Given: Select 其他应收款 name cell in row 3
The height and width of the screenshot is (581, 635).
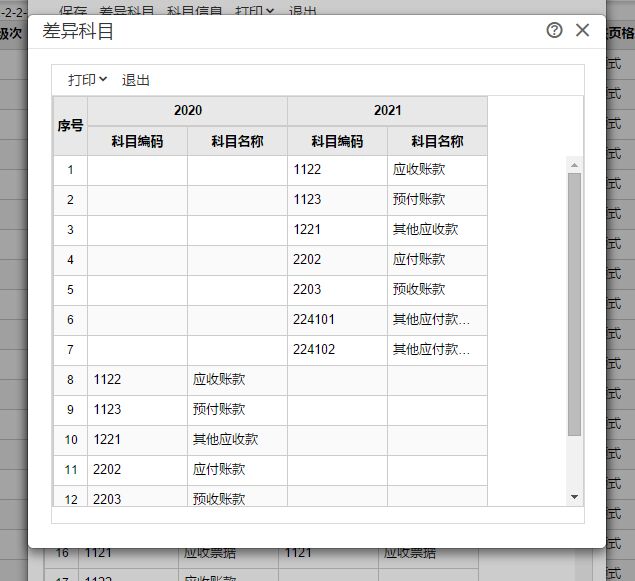Looking at the screenshot, I should [437, 230].
